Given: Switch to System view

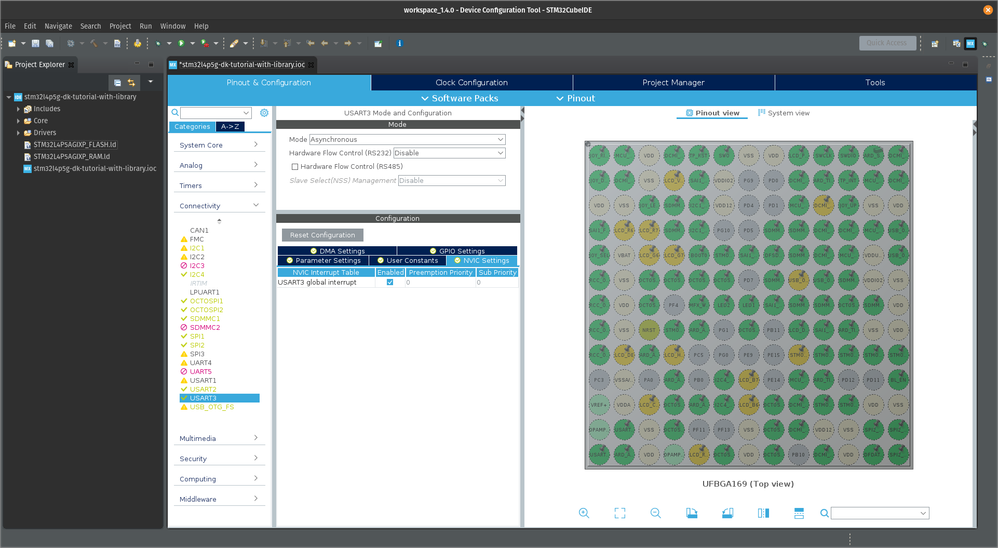Looking at the screenshot, I should [x=784, y=113].
